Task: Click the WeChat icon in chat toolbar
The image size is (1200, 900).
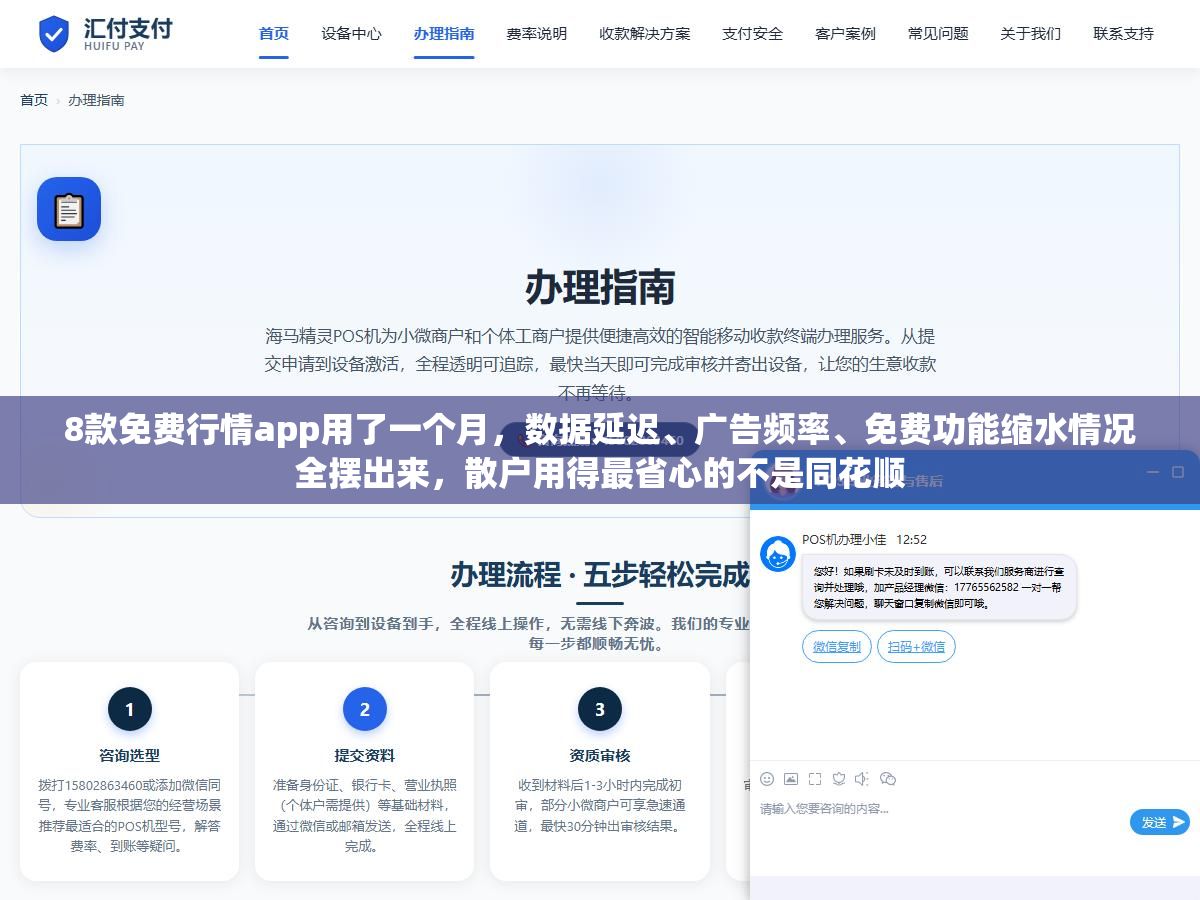Action: coord(887,779)
